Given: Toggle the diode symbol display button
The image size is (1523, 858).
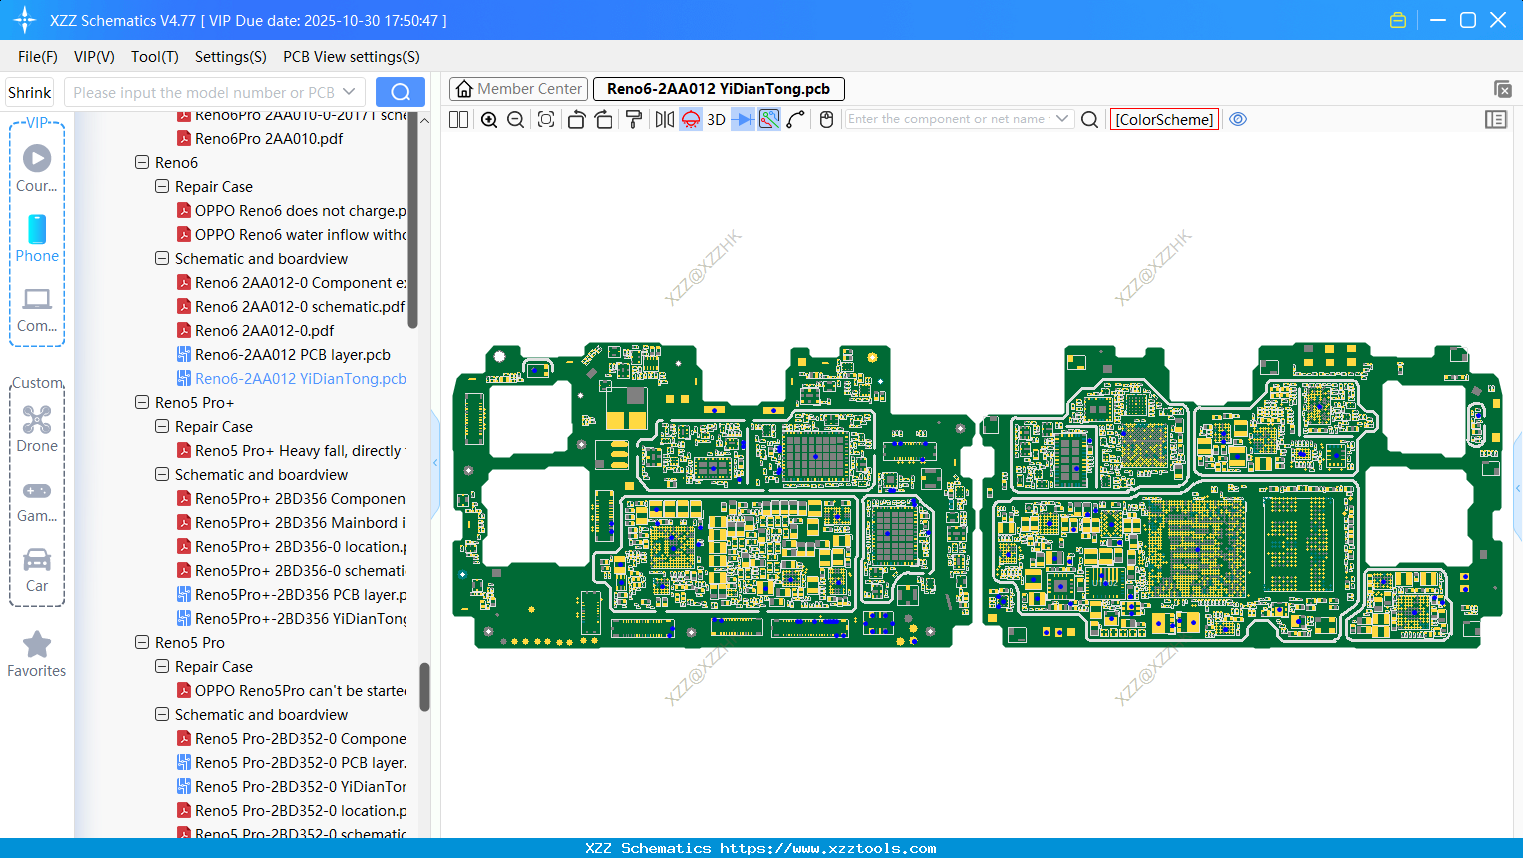Looking at the screenshot, I should click(x=743, y=120).
